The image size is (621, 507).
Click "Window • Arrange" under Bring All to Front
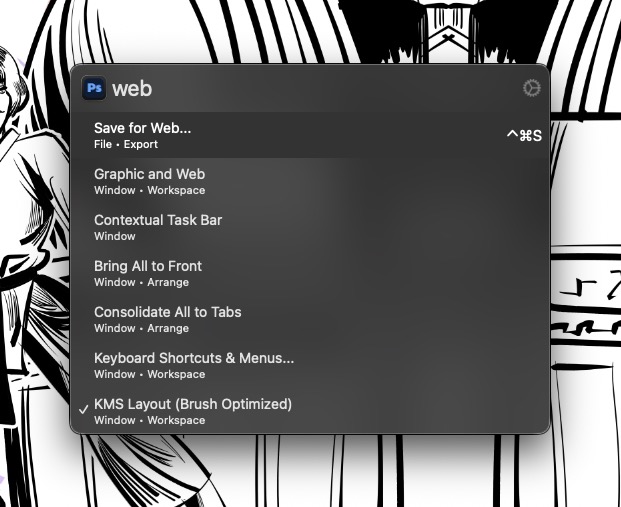[141, 282]
